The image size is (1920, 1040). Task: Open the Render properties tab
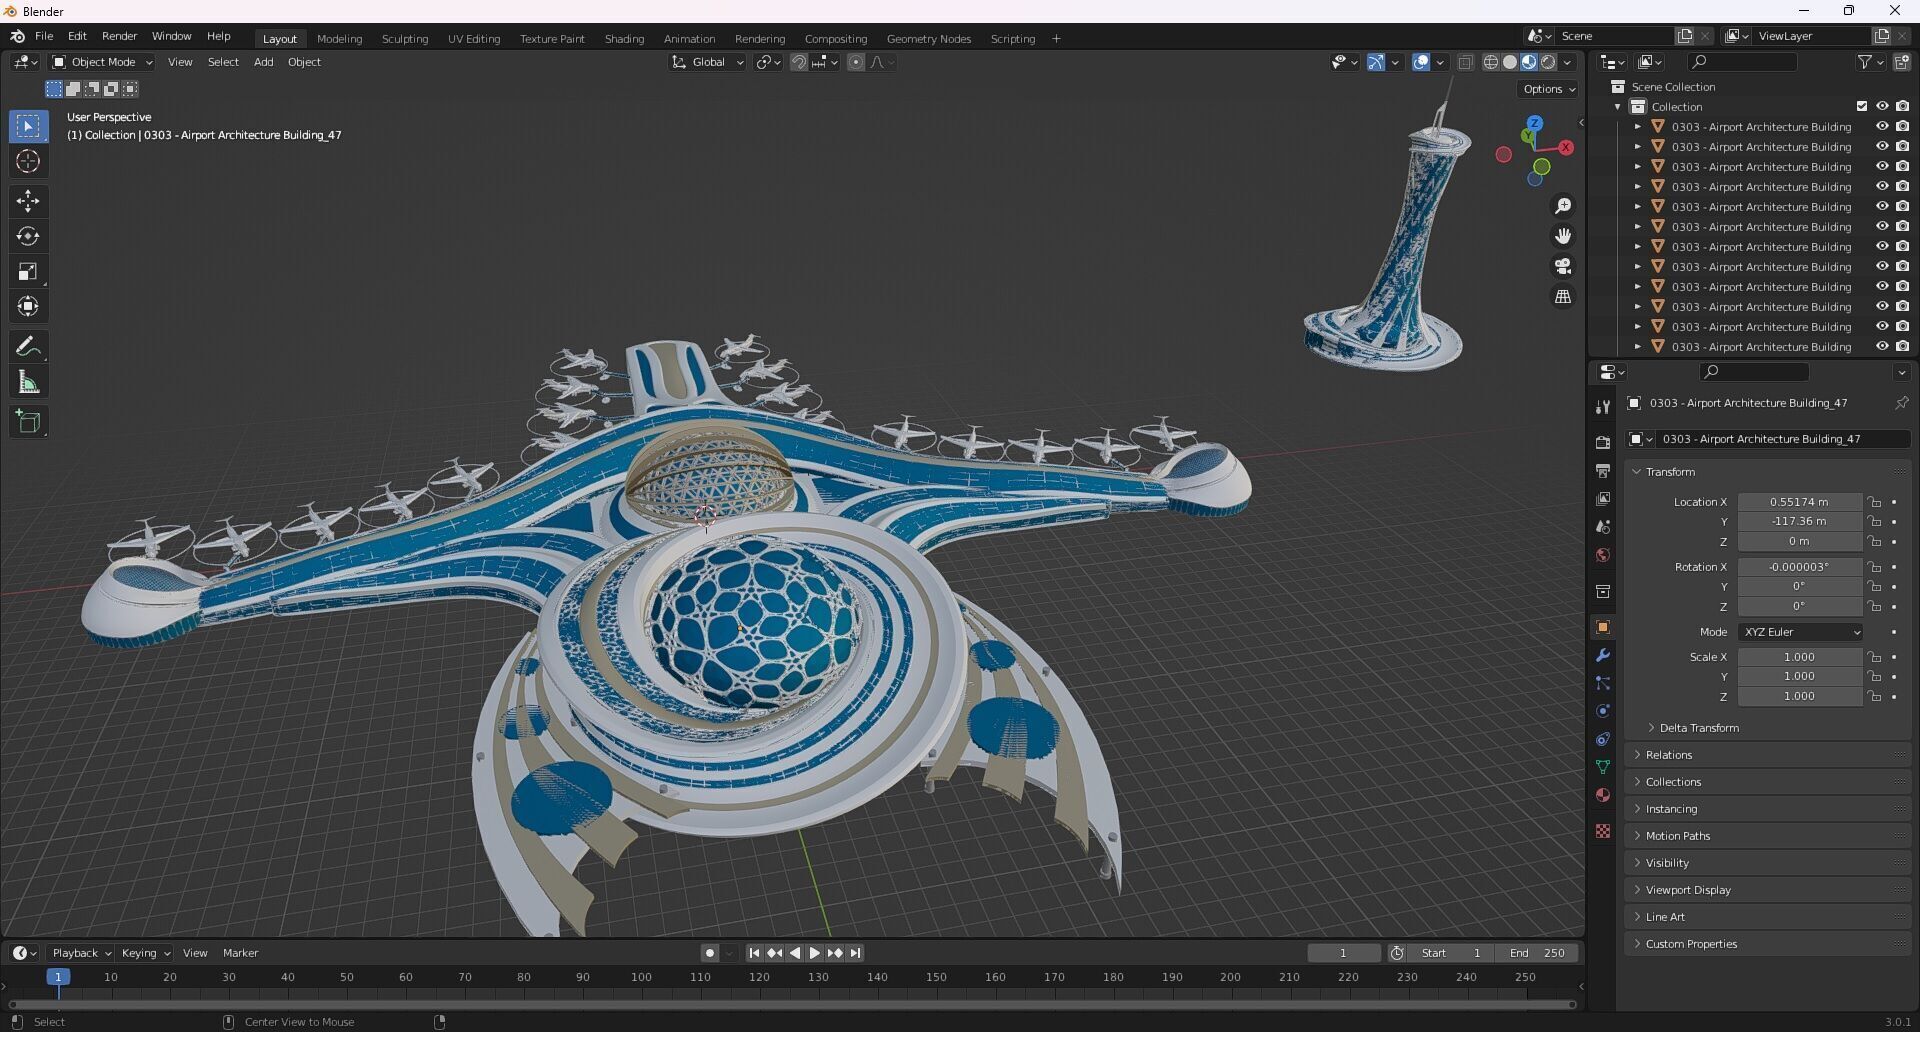click(1603, 442)
